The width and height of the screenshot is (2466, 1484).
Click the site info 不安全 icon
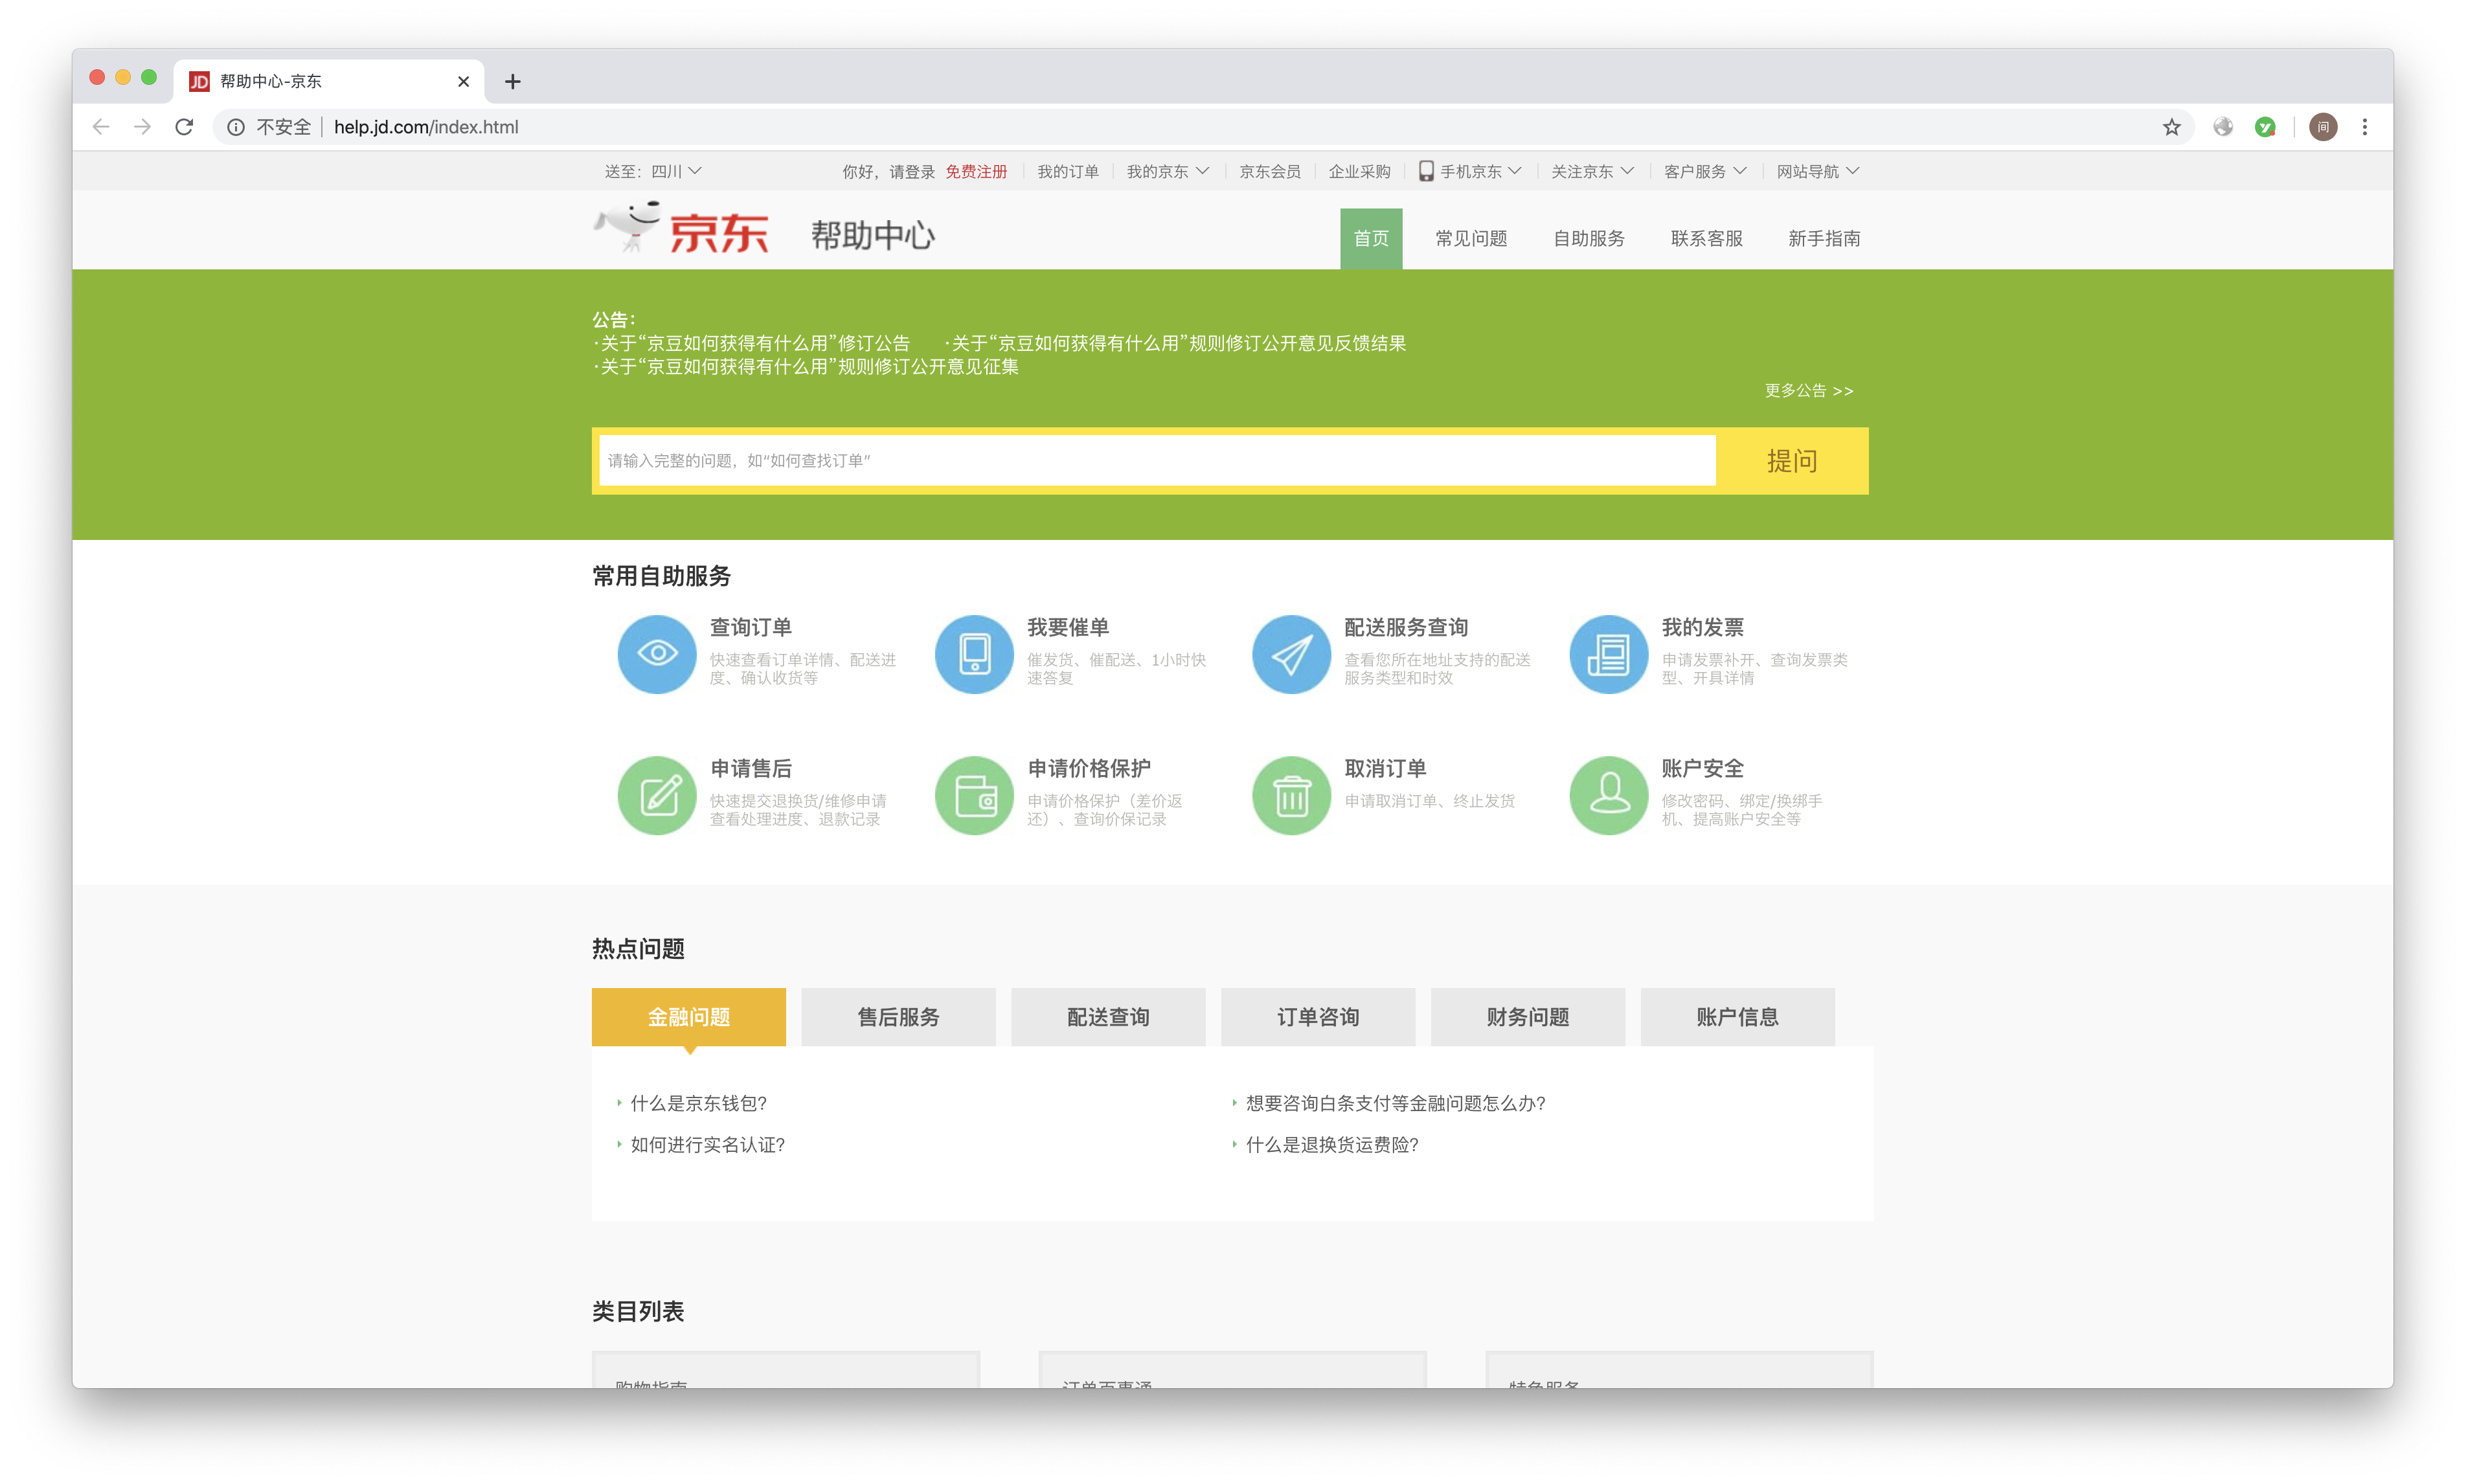[x=236, y=127]
